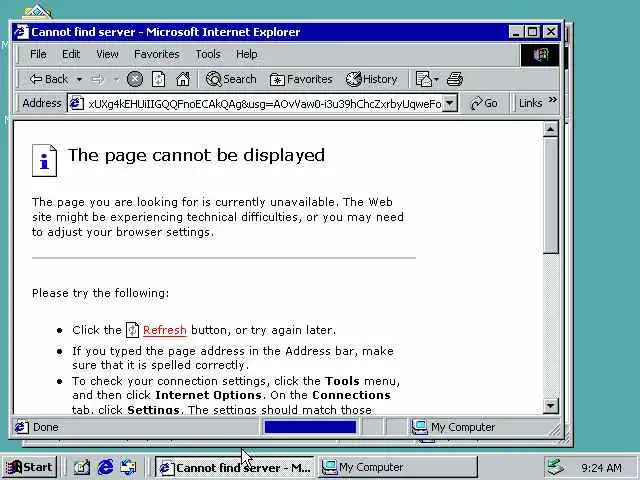Click the Mail toolbar icon
Screen dimensions: 640x480
click(424, 79)
